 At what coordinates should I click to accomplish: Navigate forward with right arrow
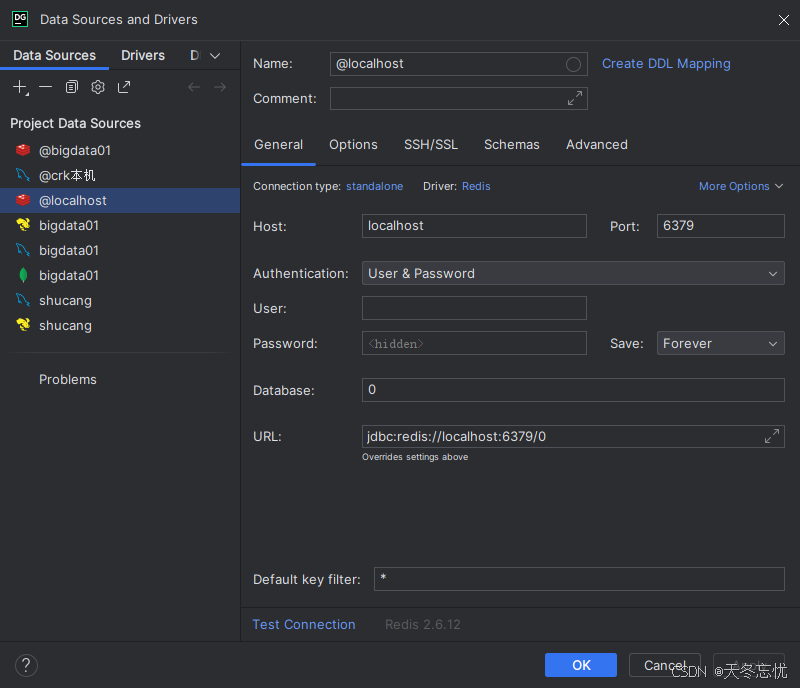[220, 87]
